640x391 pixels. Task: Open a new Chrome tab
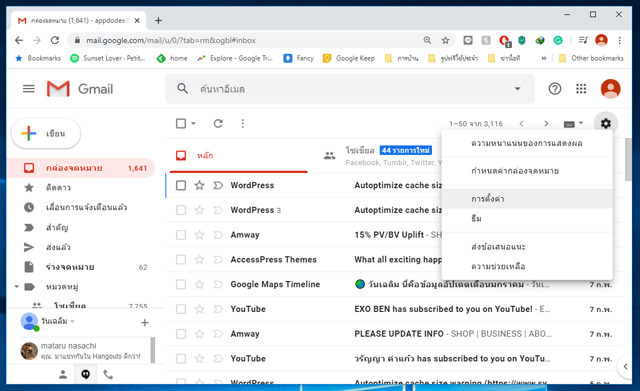[x=158, y=20]
